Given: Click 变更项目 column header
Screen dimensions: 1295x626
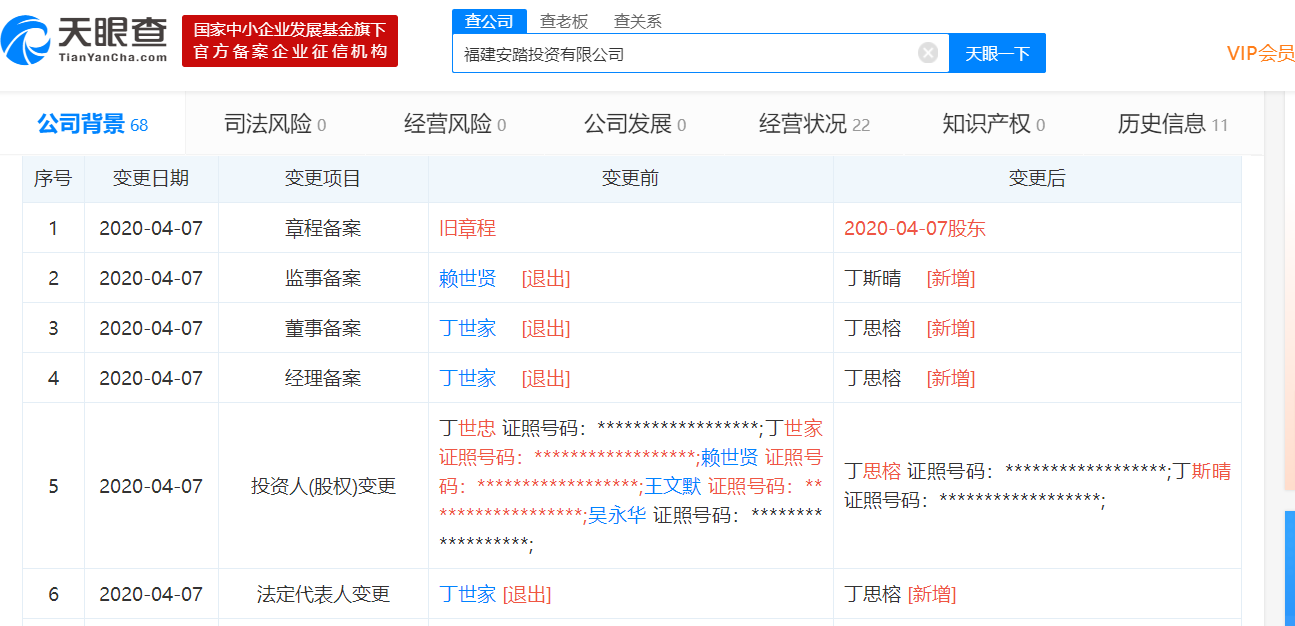Looking at the screenshot, I should (x=323, y=178).
